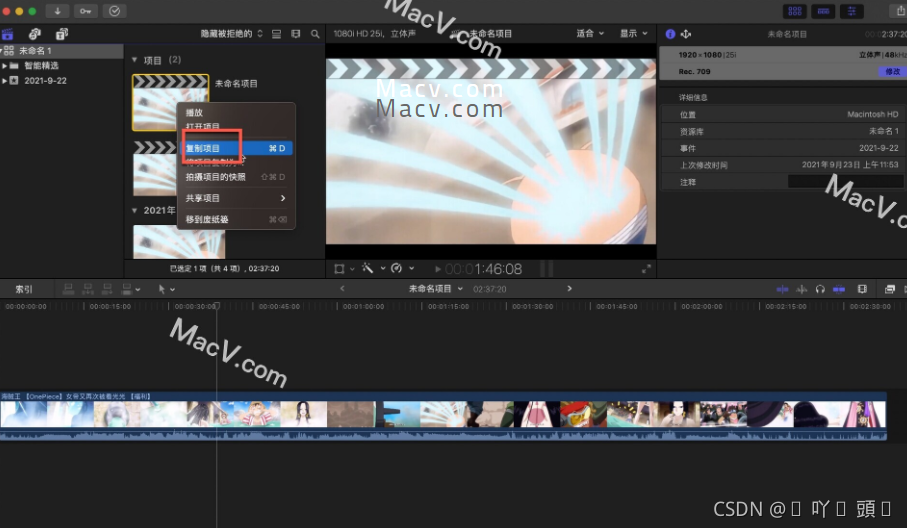This screenshot has width=907, height=528.
Task: Collapse the 项目 (2) section
Action: click(x=134, y=60)
